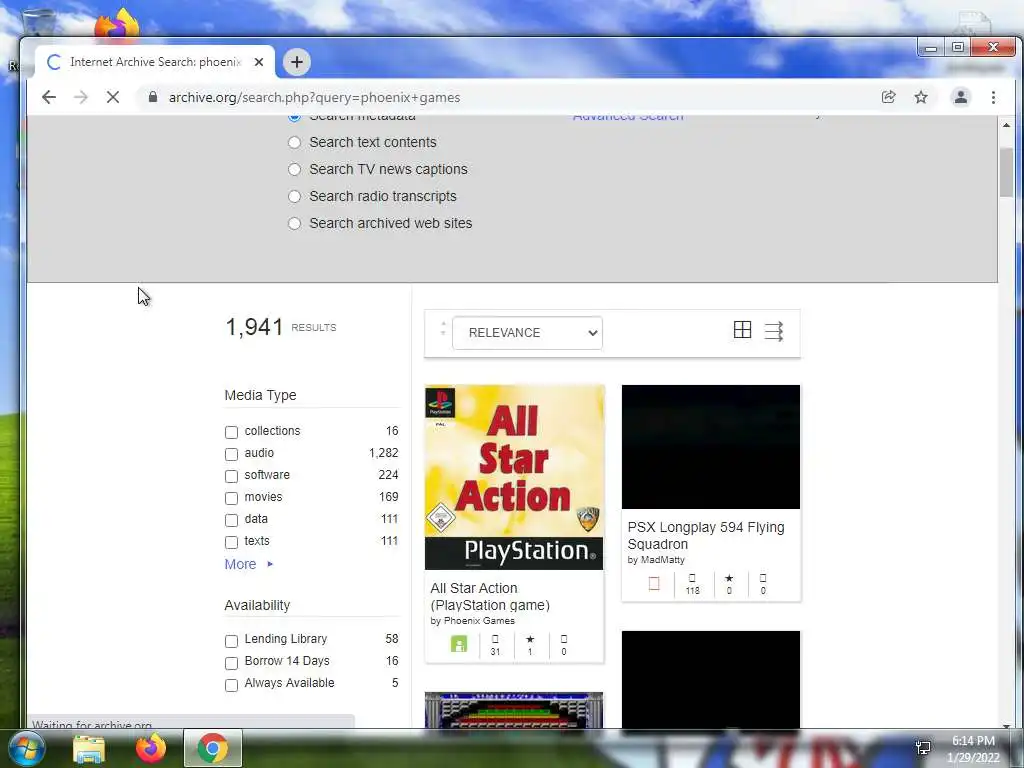
Task: Check the data media type filter
Action: click(x=231, y=520)
